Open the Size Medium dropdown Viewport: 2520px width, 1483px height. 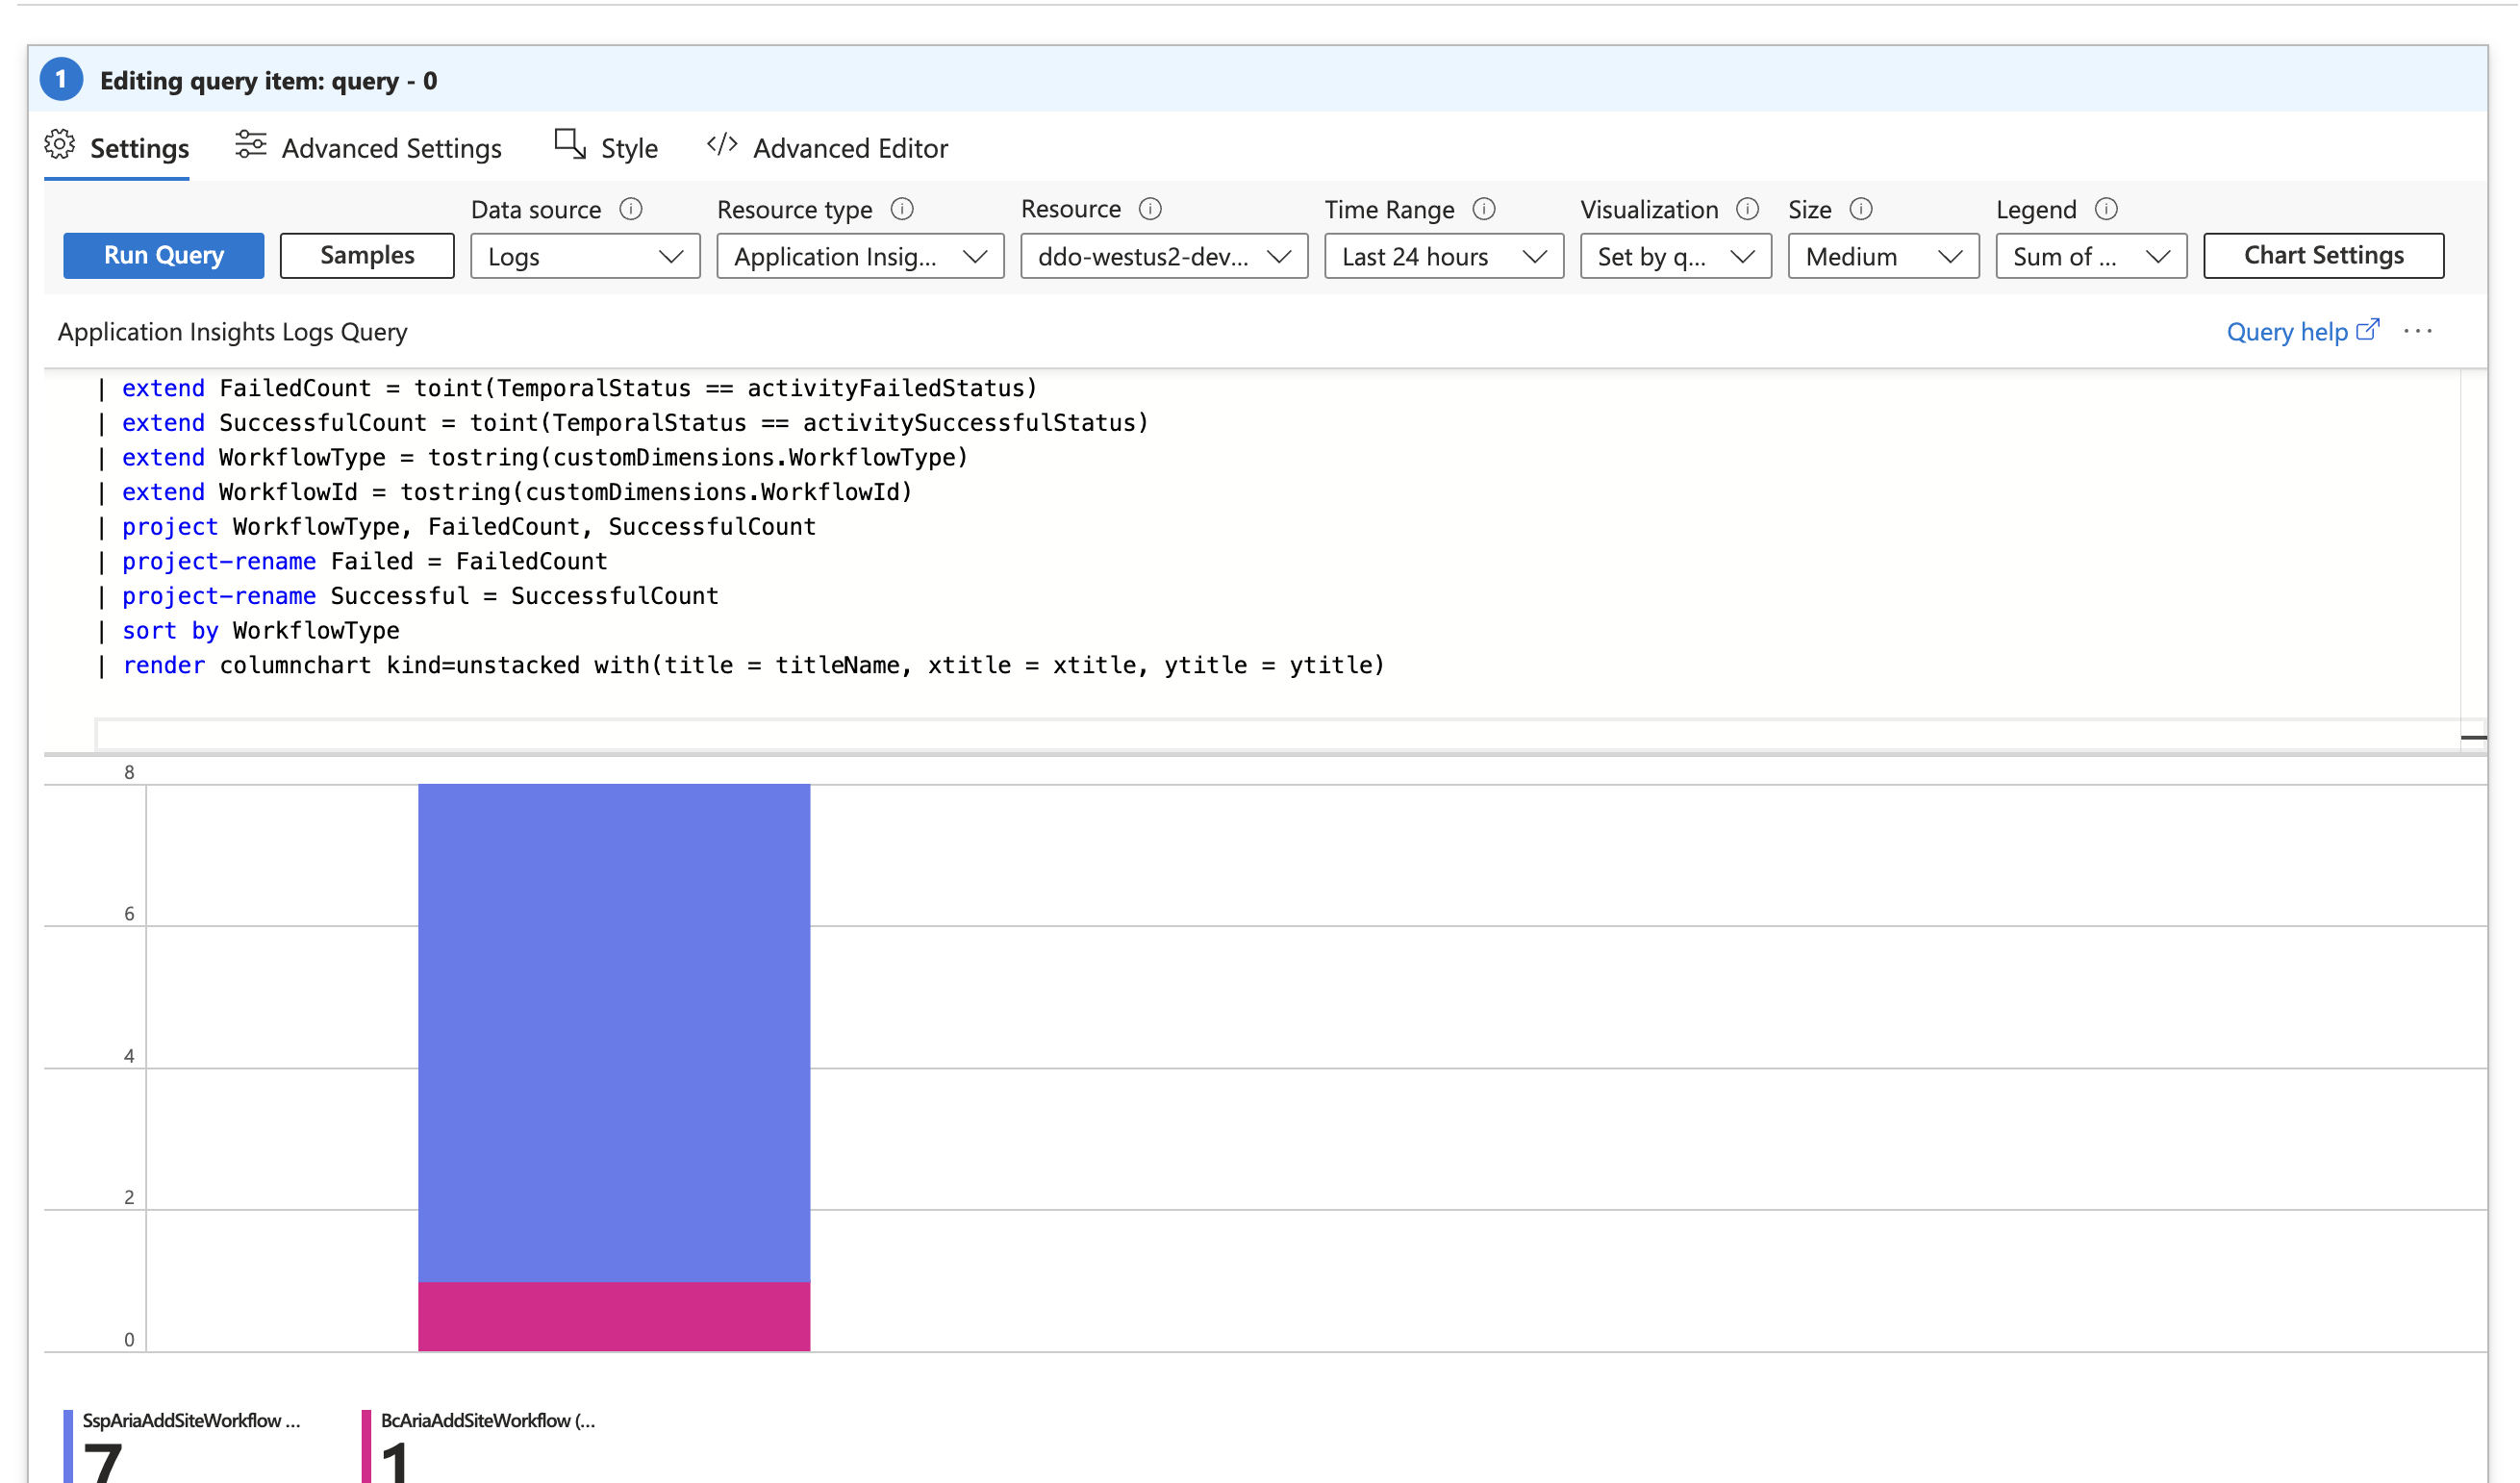tap(1883, 257)
